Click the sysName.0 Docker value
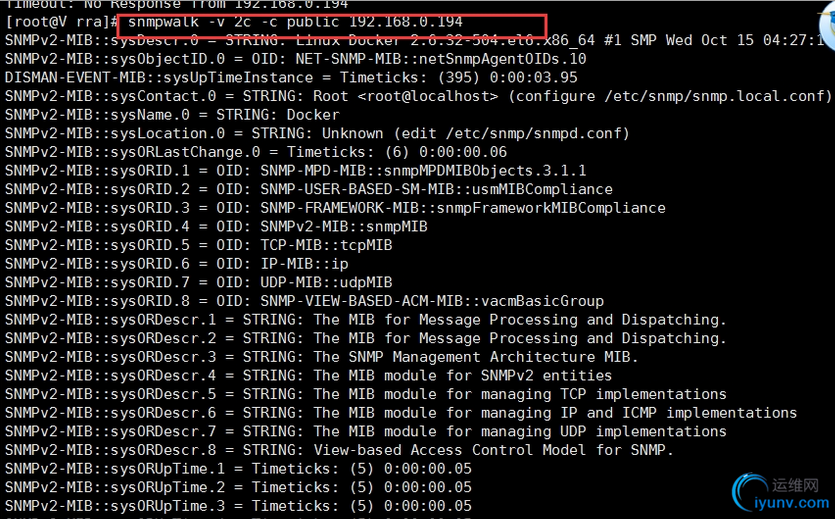Image resolution: width=835 pixels, height=519 pixels. [313, 115]
